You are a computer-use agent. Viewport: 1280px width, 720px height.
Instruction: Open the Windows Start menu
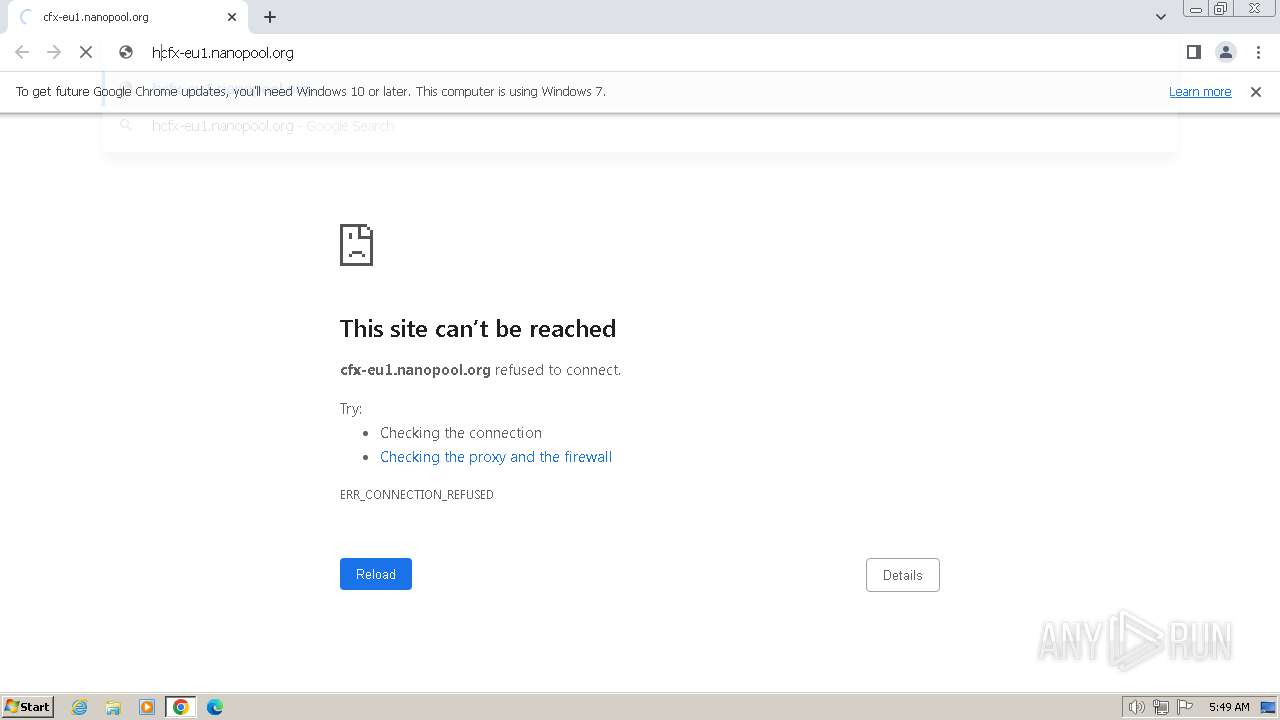[x=28, y=707]
